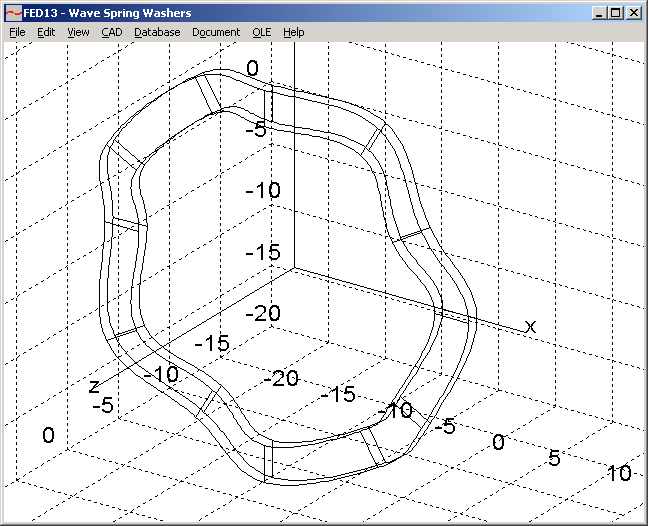Viewport: 648px width, 526px height.
Task: Open the CAD menu
Action: coord(111,32)
